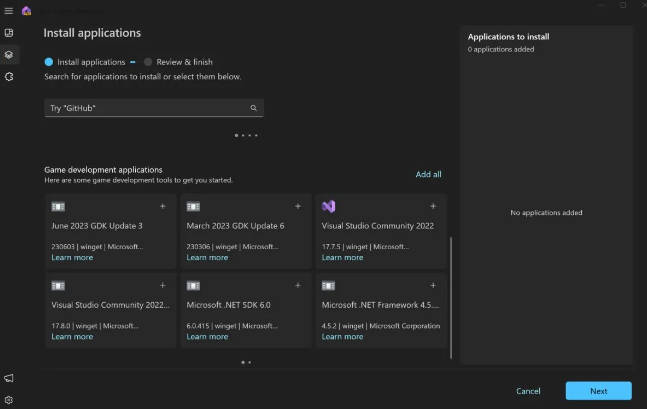
Task: Open the Dashboard sidebar icon
Action: (9, 33)
